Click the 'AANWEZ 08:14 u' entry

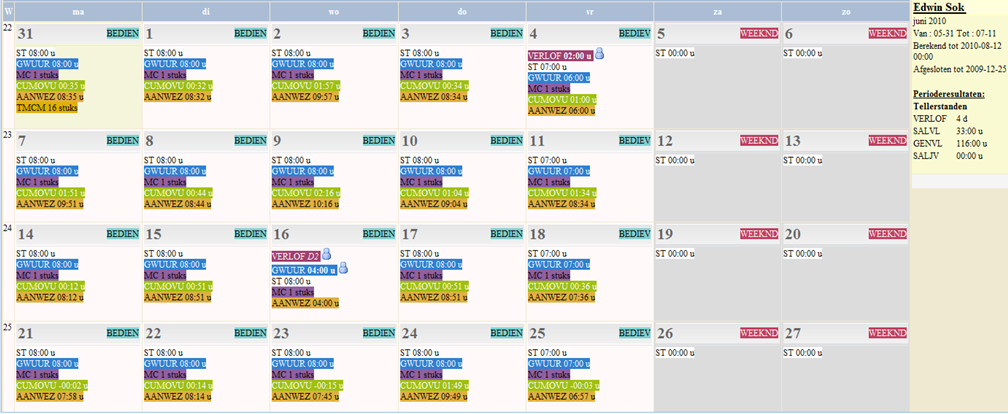click(x=177, y=396)
